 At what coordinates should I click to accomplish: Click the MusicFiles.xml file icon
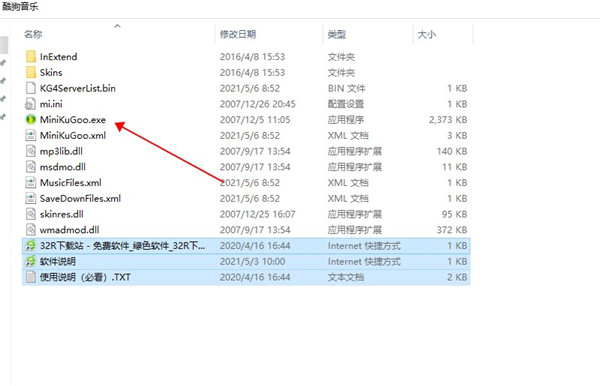point(31,182)
